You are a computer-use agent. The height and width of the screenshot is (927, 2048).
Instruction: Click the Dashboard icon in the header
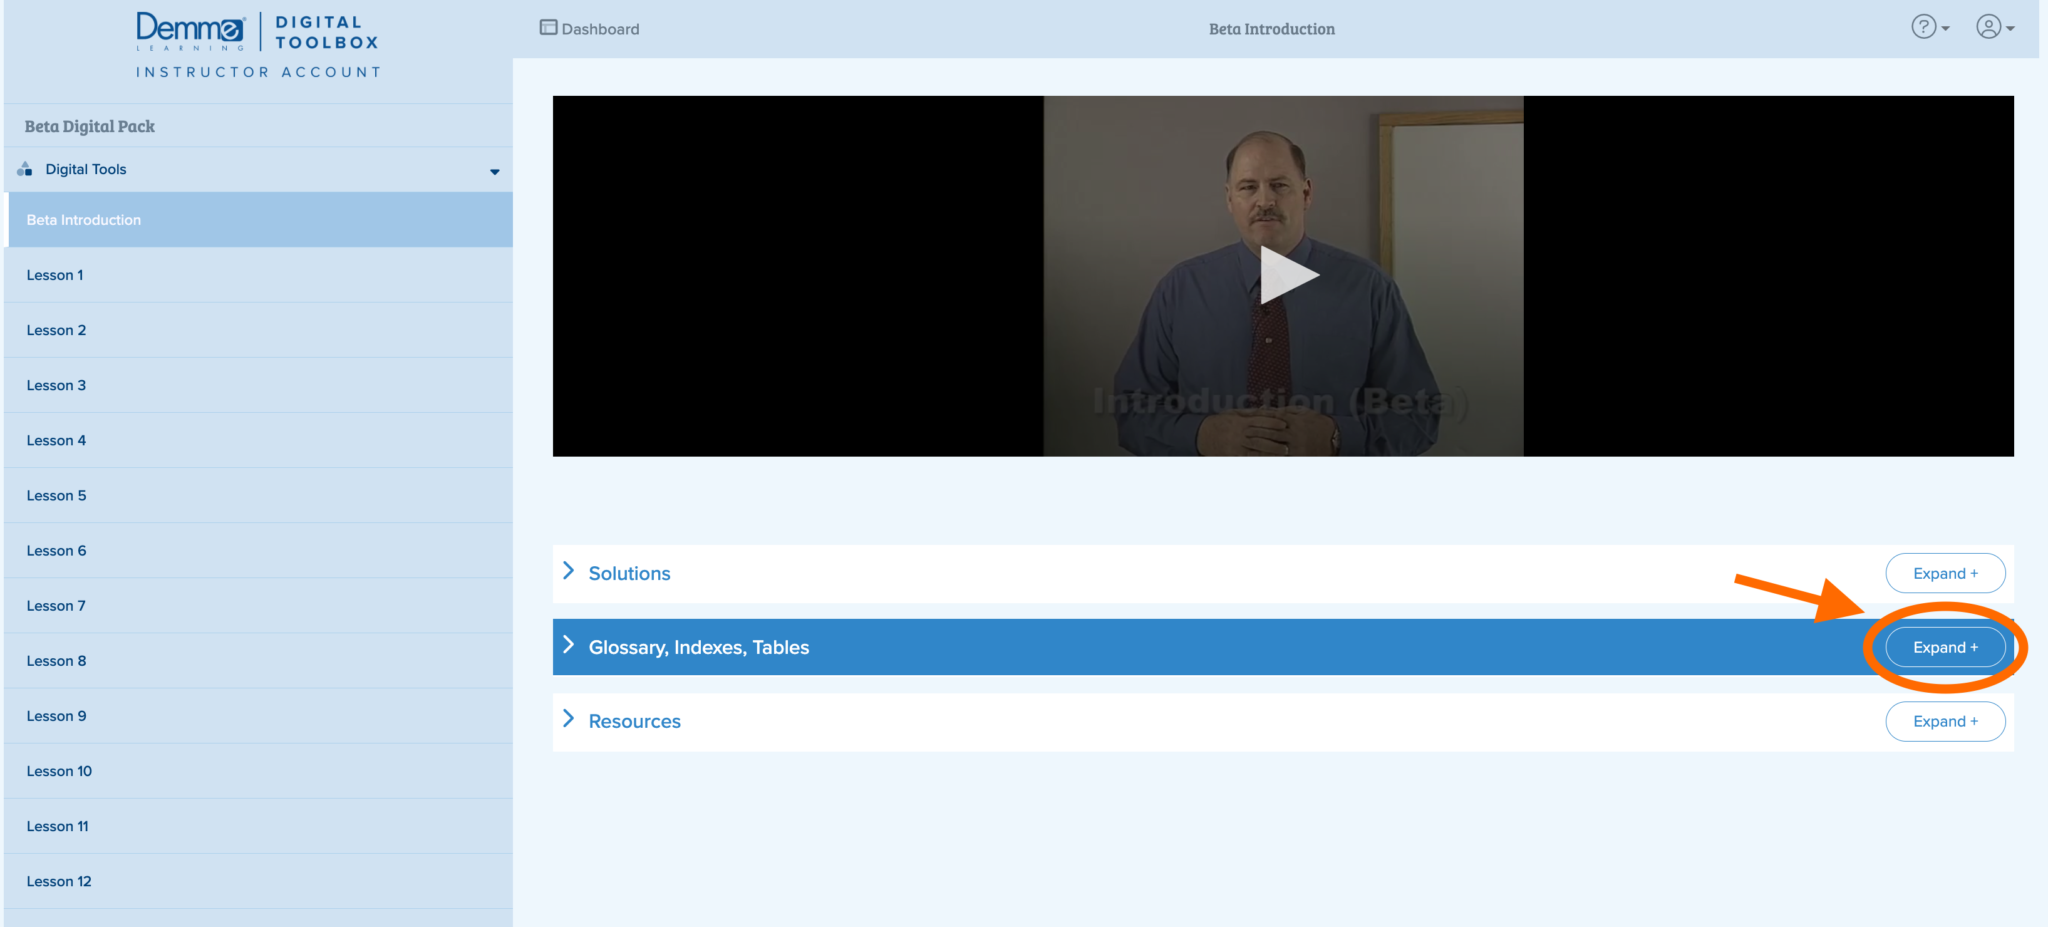548,28
